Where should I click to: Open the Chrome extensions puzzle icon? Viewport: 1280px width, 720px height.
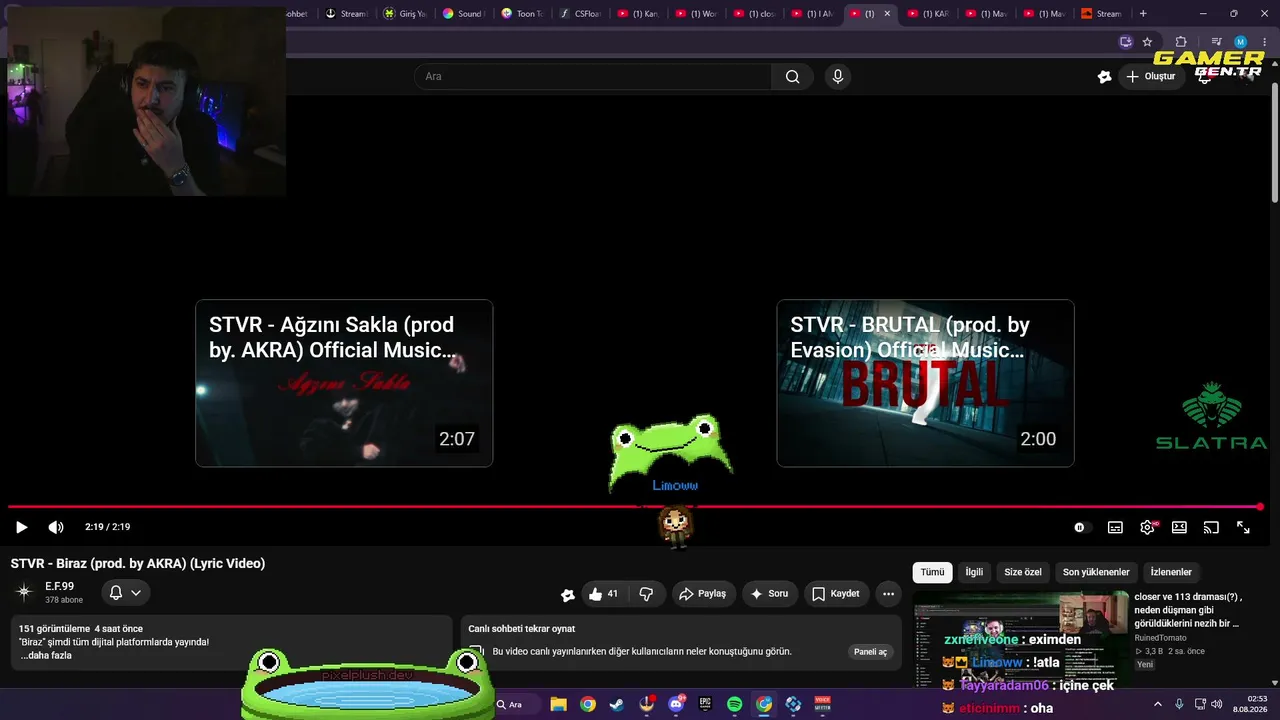[1181, 42]
